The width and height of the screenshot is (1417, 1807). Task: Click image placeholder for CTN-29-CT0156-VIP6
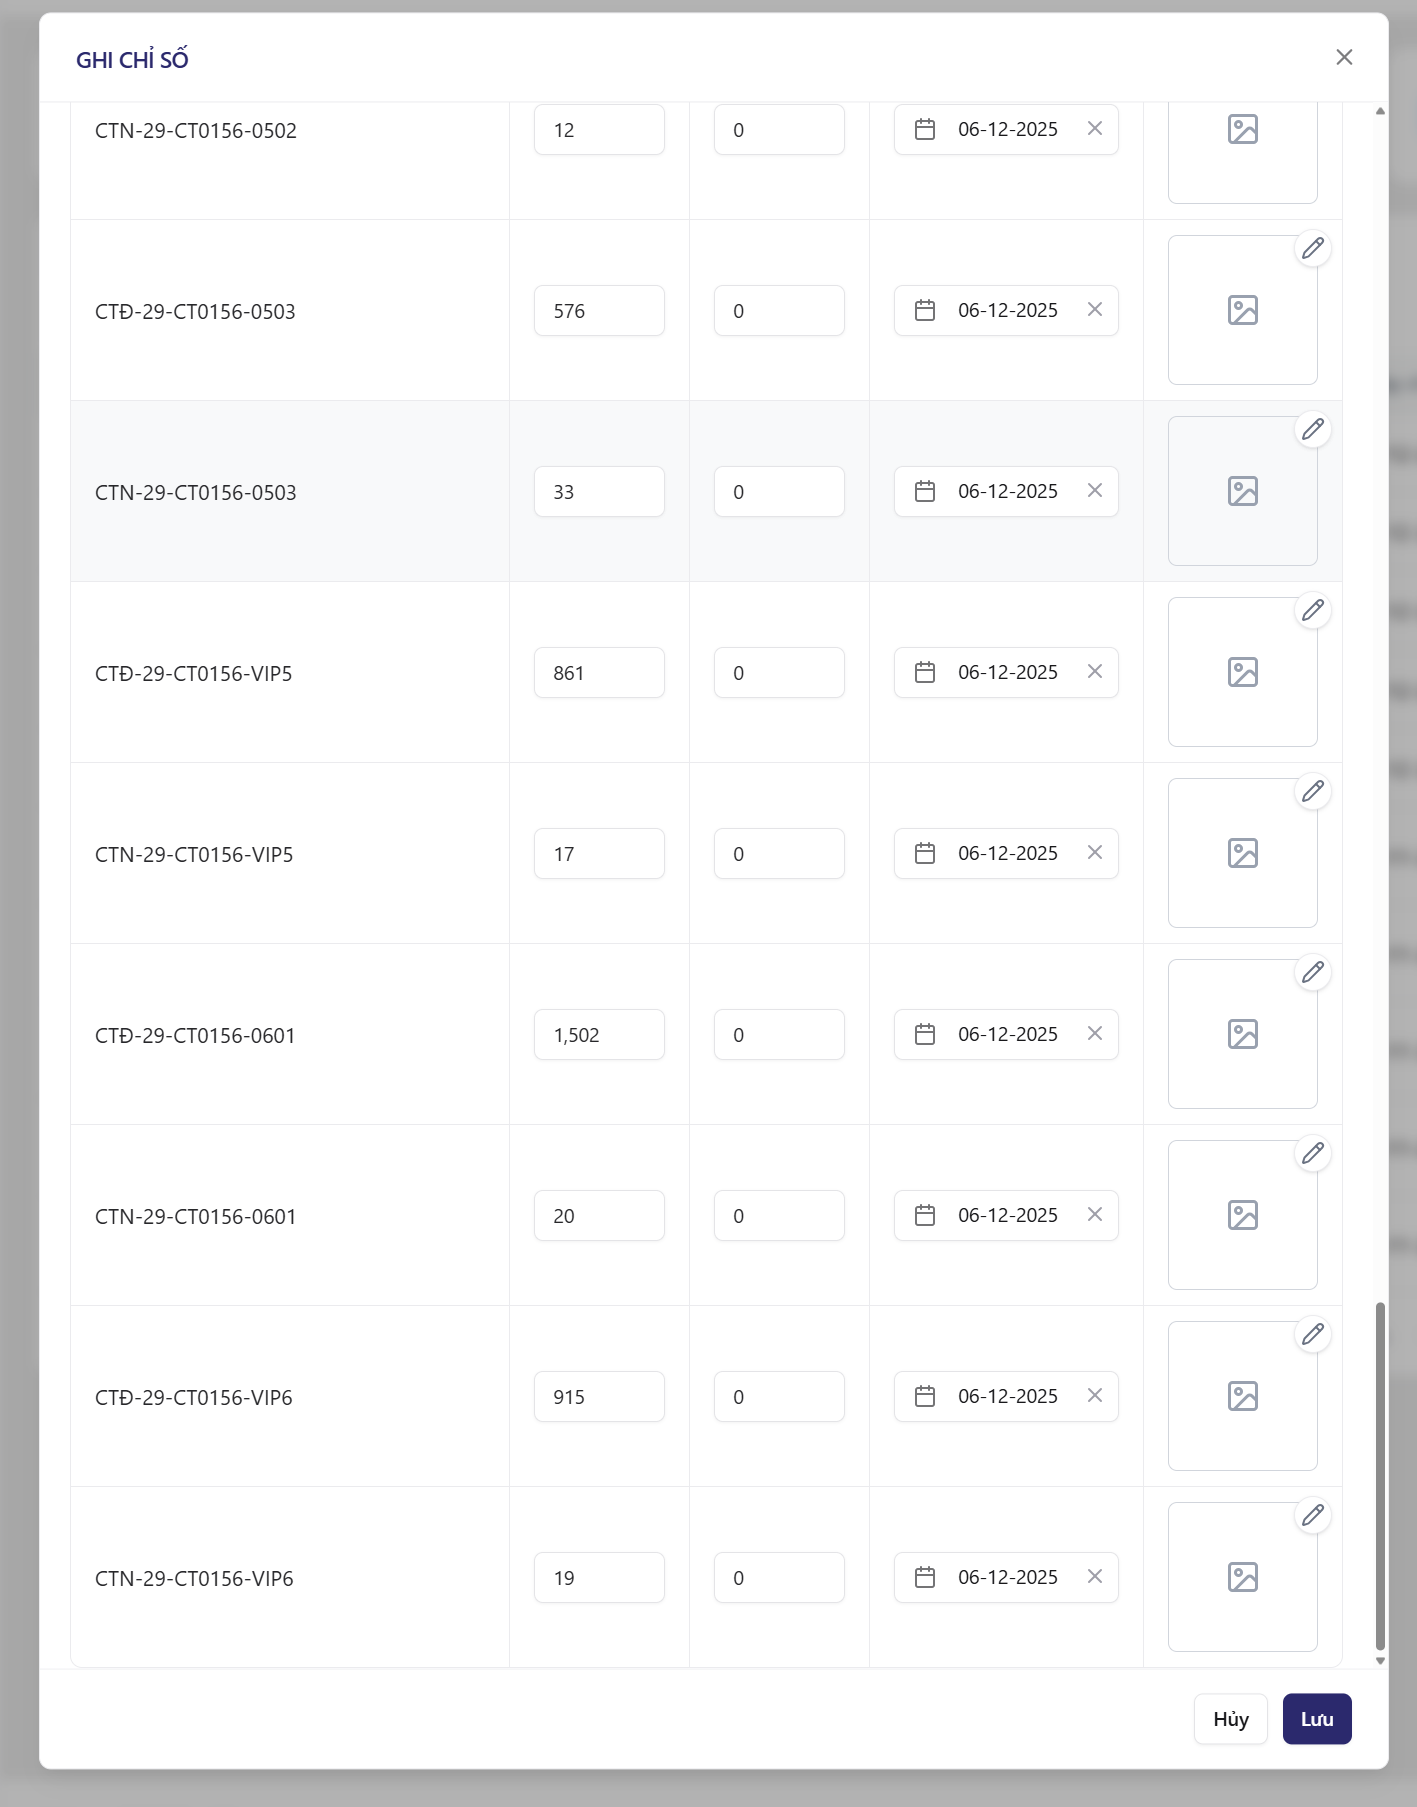(1242, 1577)
